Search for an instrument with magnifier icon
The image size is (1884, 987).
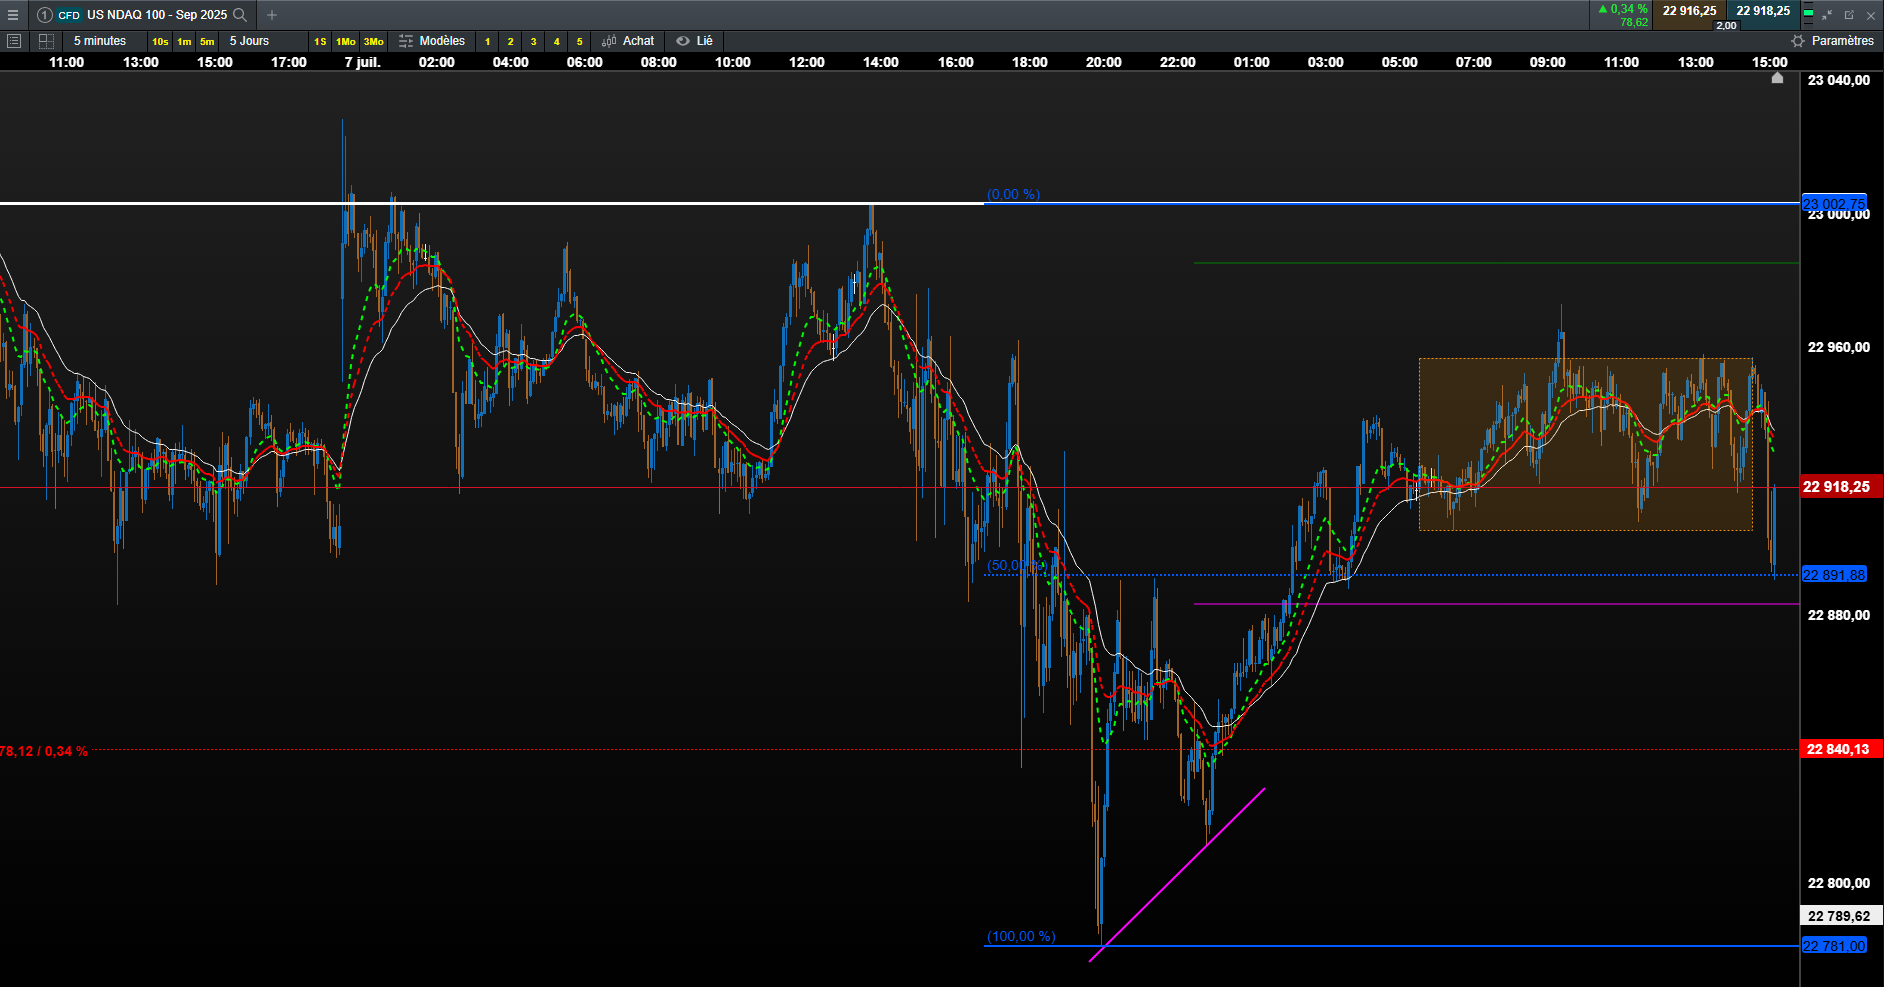click(240, 15)
